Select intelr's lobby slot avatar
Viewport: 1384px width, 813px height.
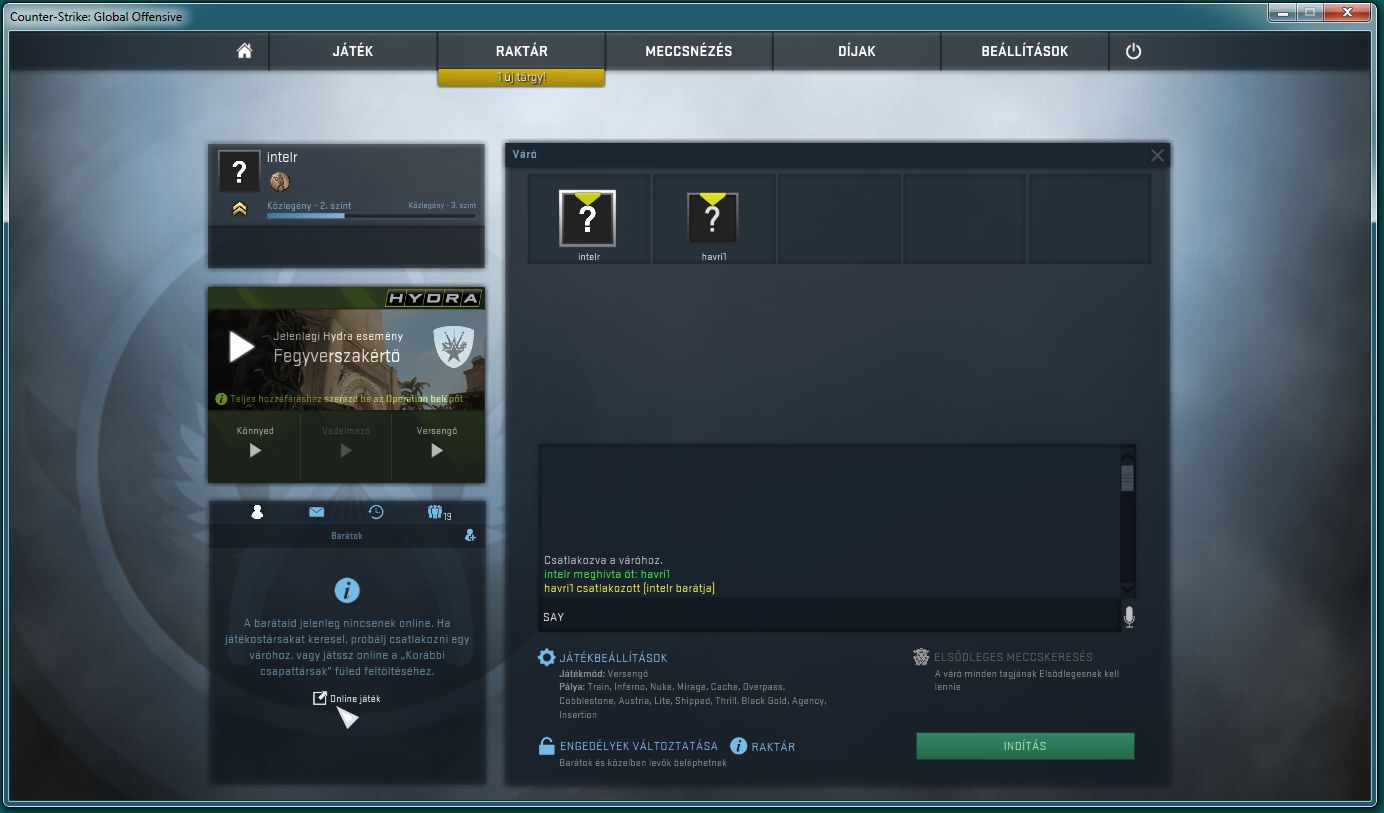click(x=588, y=218)
